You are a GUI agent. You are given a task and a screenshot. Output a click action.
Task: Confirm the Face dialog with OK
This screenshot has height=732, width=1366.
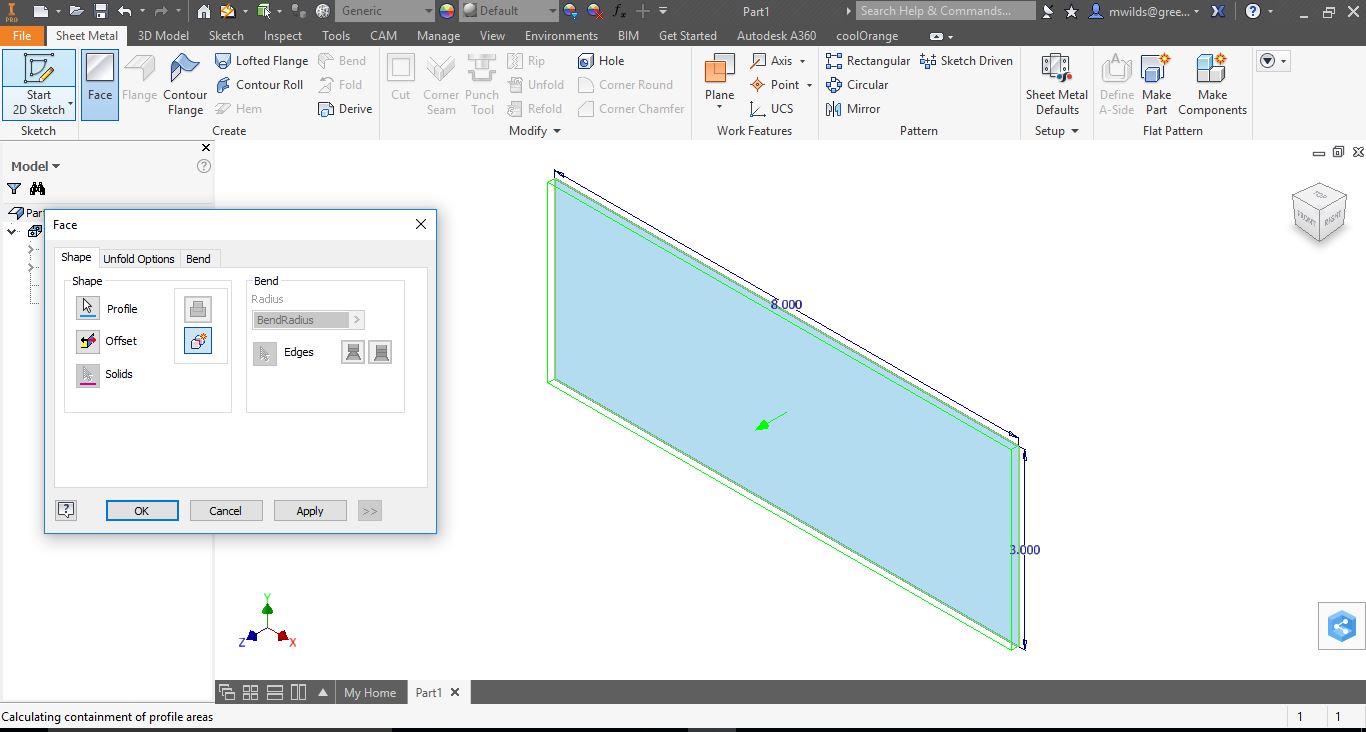[x=142, y=510]
